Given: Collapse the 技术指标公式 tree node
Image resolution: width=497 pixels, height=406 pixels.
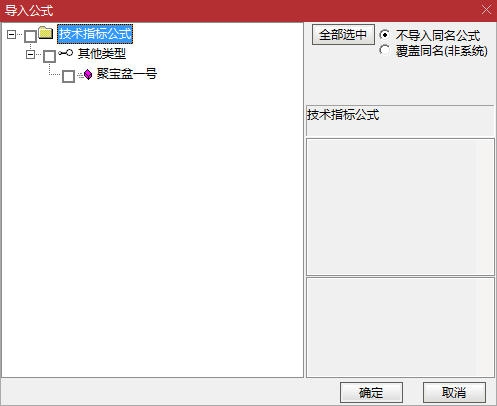Looking at the screenshot, I should (x=11, y=34).
